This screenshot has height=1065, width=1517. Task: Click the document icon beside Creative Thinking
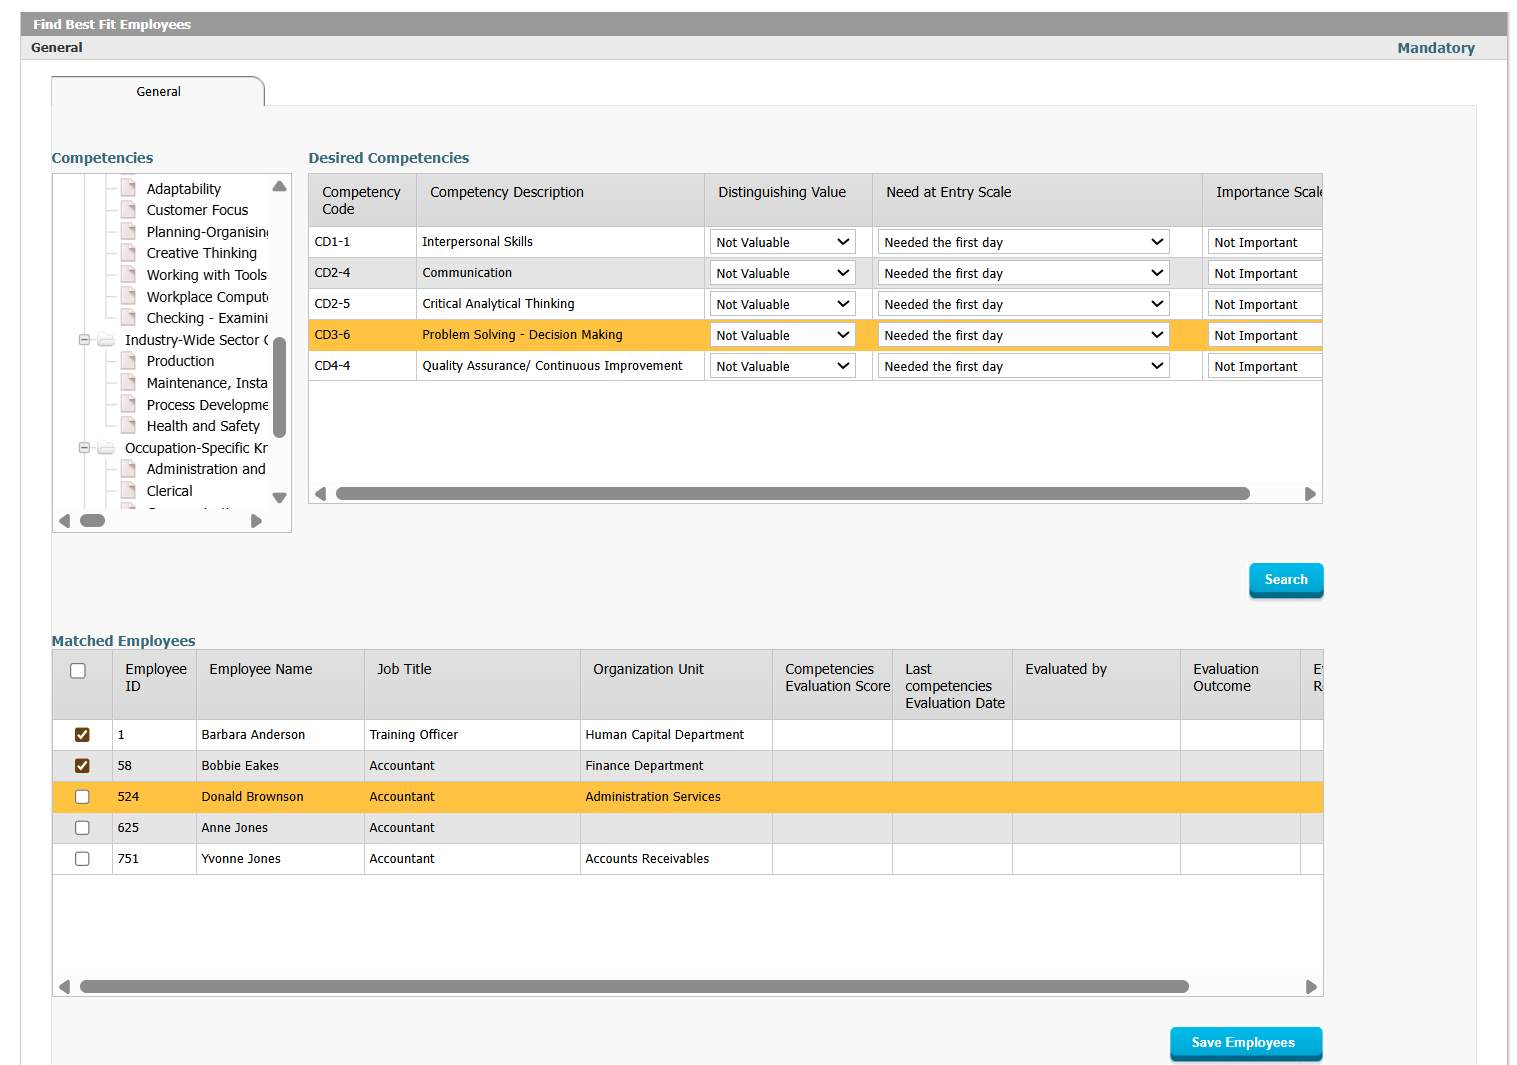pyautogui.click(x=128, y=252)
